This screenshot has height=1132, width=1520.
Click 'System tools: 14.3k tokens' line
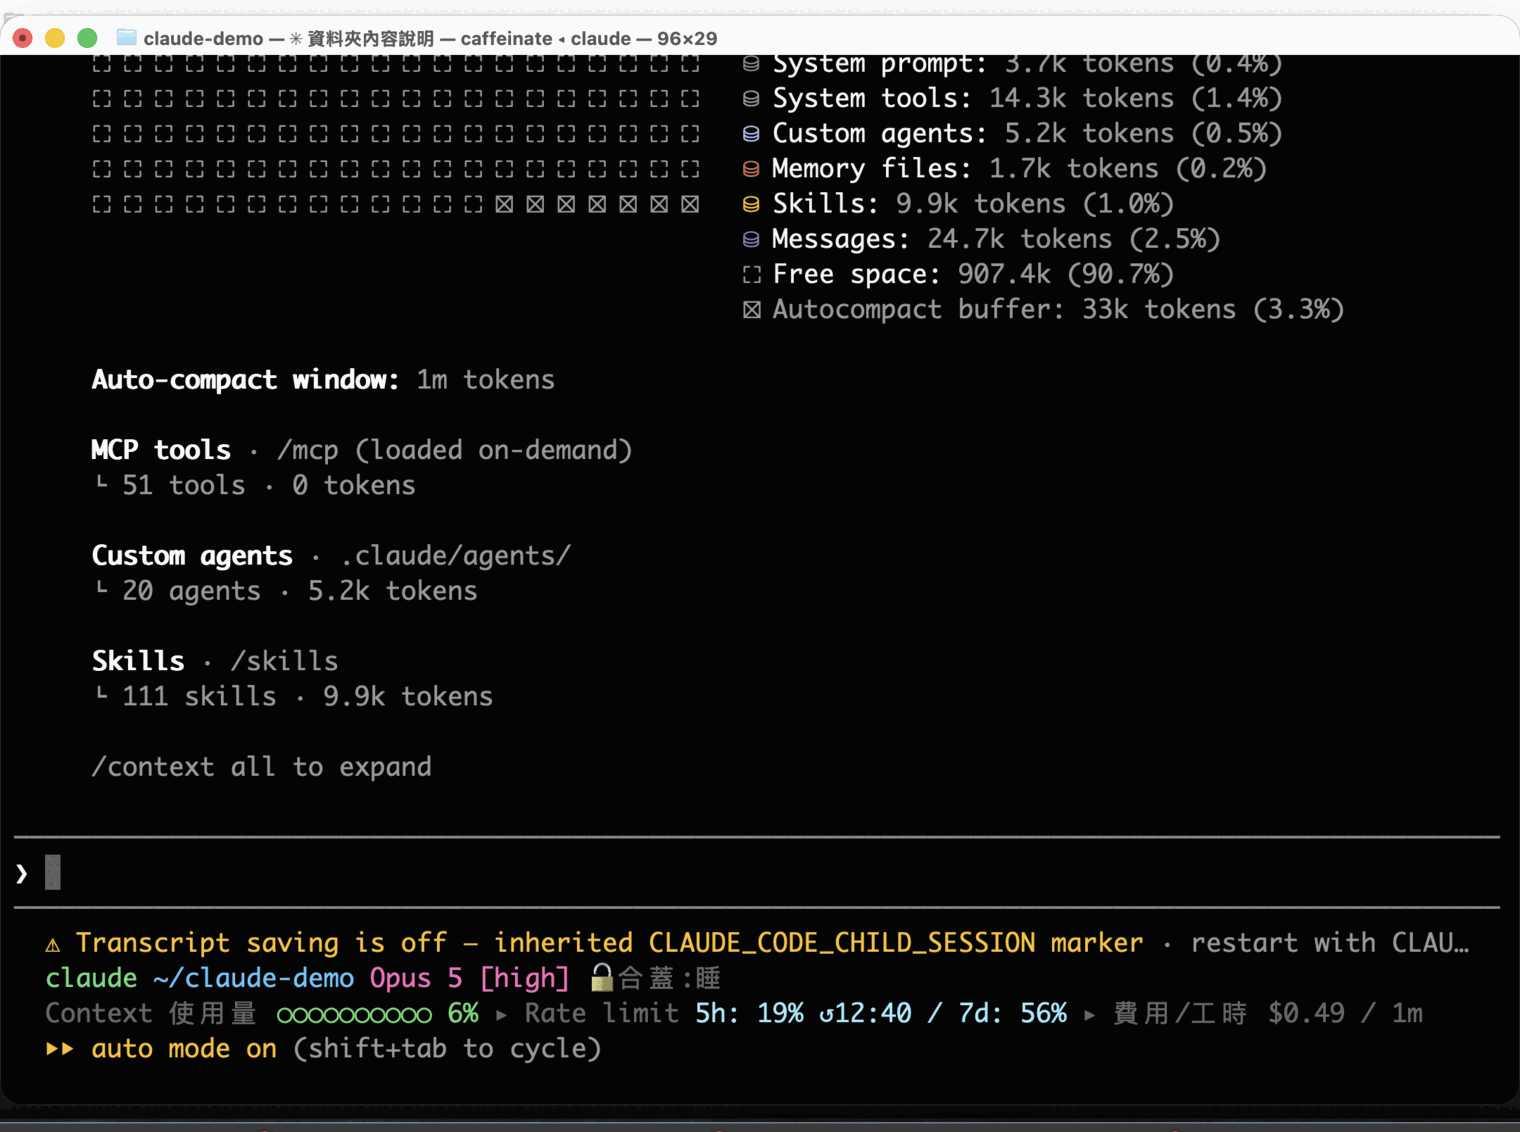[1027, 99]
